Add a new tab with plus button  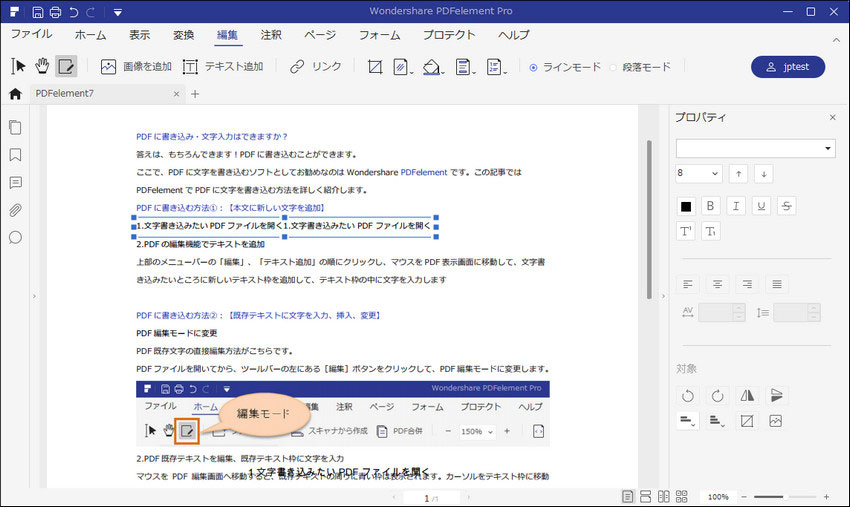(x=195, y=94)
